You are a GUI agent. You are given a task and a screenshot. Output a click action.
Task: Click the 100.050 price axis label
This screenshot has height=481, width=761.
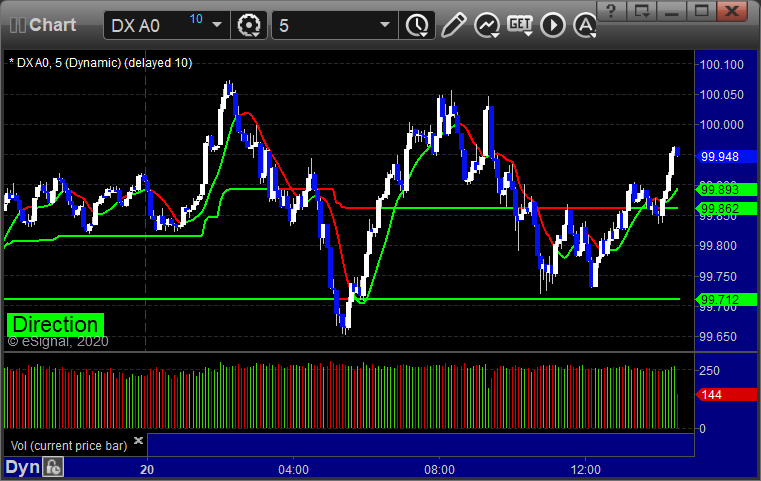[721, 95]
